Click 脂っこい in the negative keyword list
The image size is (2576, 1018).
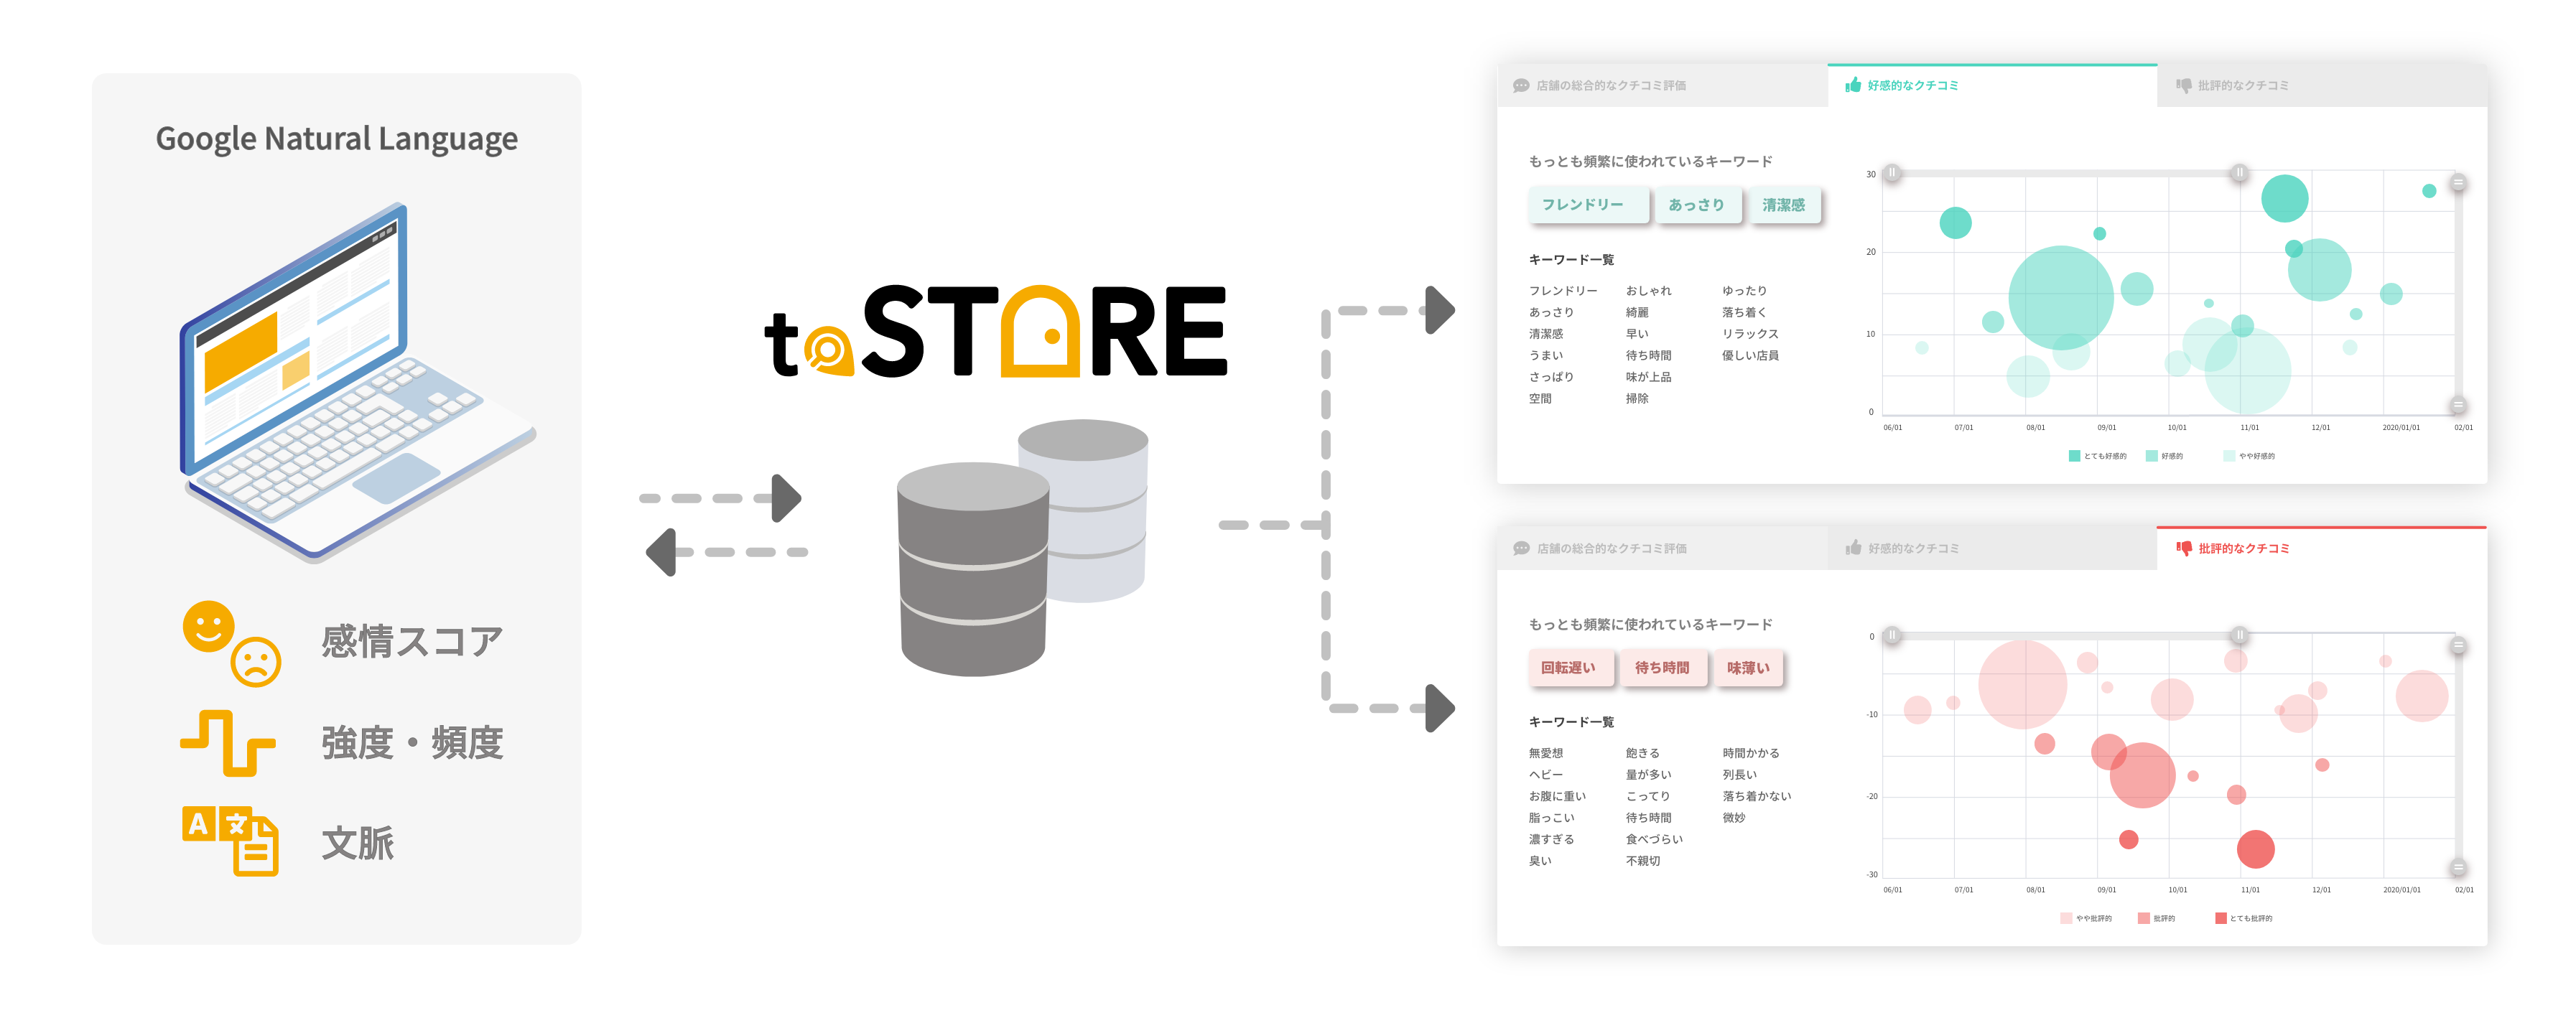coord(1551,818)
